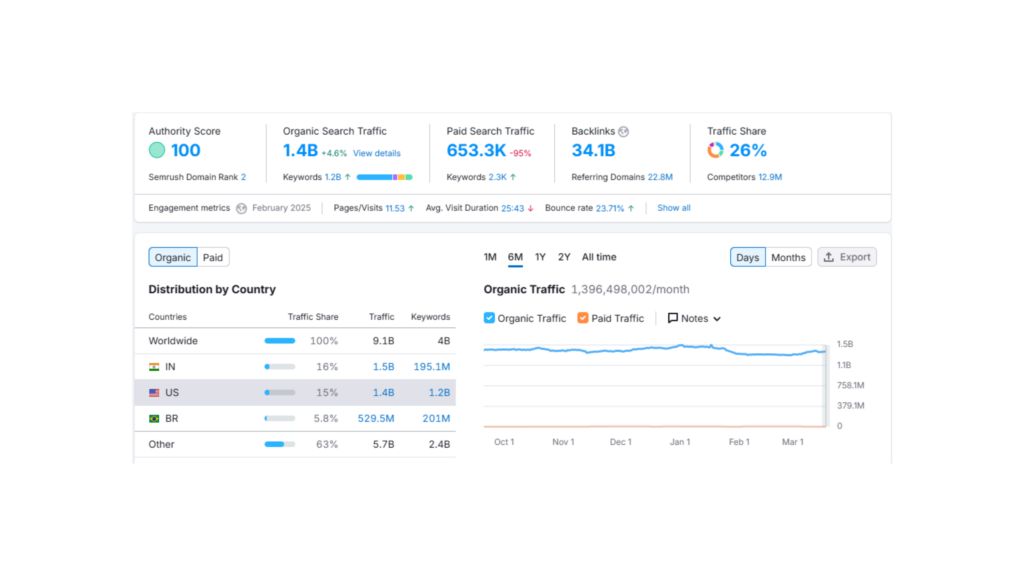Click the Traffic Share donut chart icon
The height and width of the screenshot is (576, 1024).
[715, 150]
